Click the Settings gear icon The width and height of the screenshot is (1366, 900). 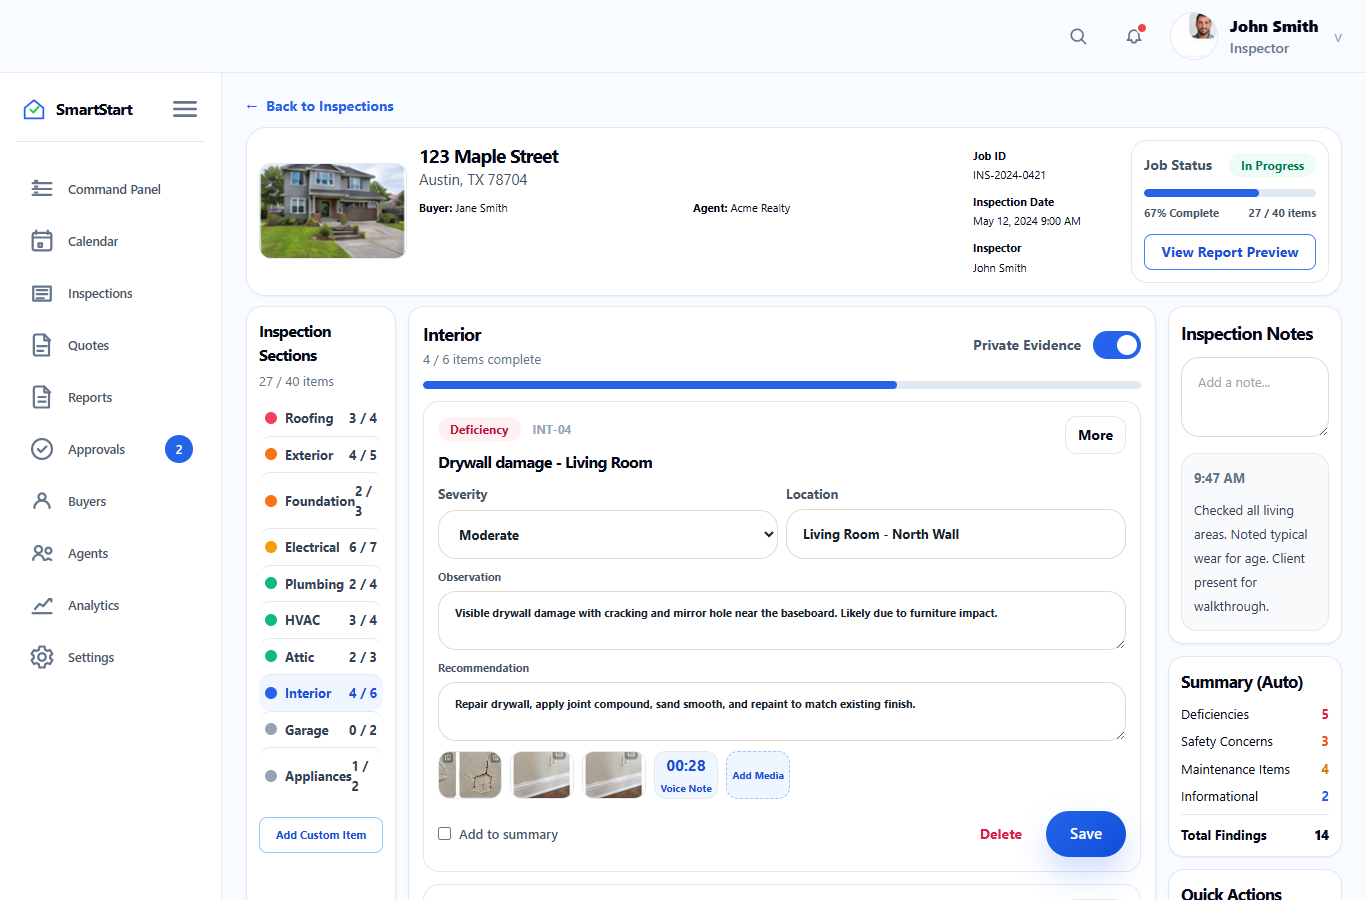(x=42, y=657)
